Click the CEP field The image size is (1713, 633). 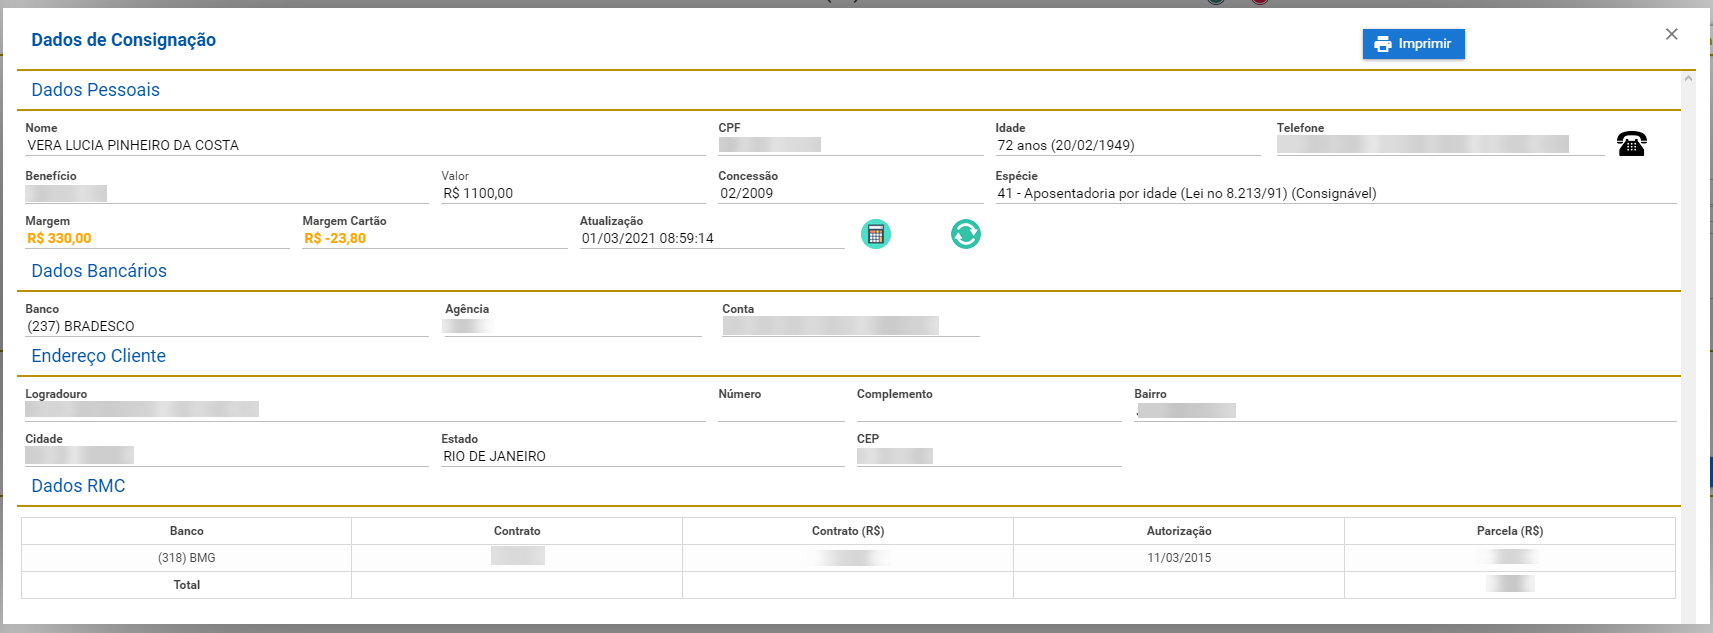coord(989,456)
